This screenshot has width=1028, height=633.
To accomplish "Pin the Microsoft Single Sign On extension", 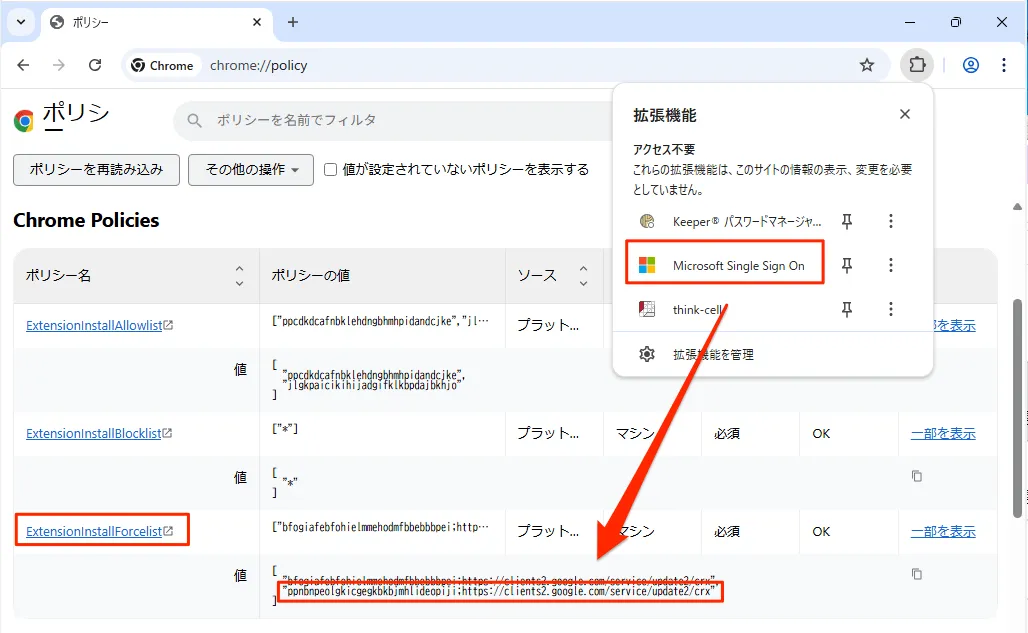I will coord(846,265).
